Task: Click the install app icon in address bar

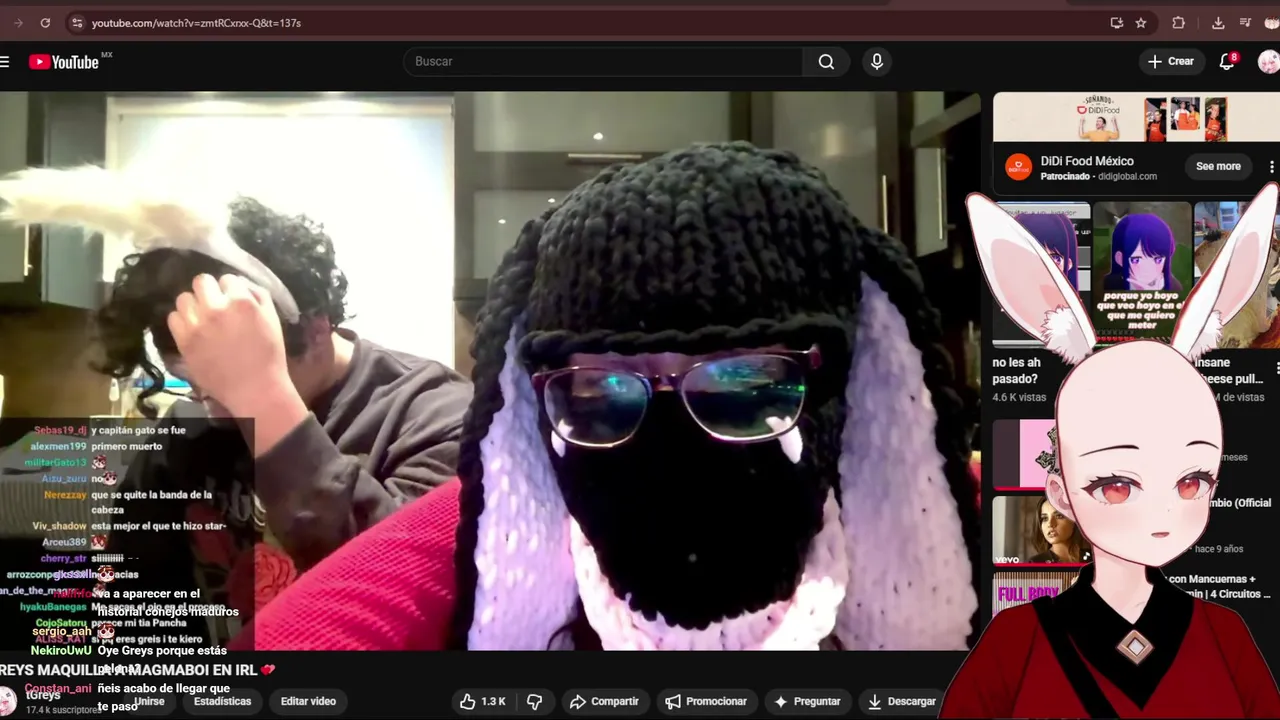Action: pos(1116,22)
